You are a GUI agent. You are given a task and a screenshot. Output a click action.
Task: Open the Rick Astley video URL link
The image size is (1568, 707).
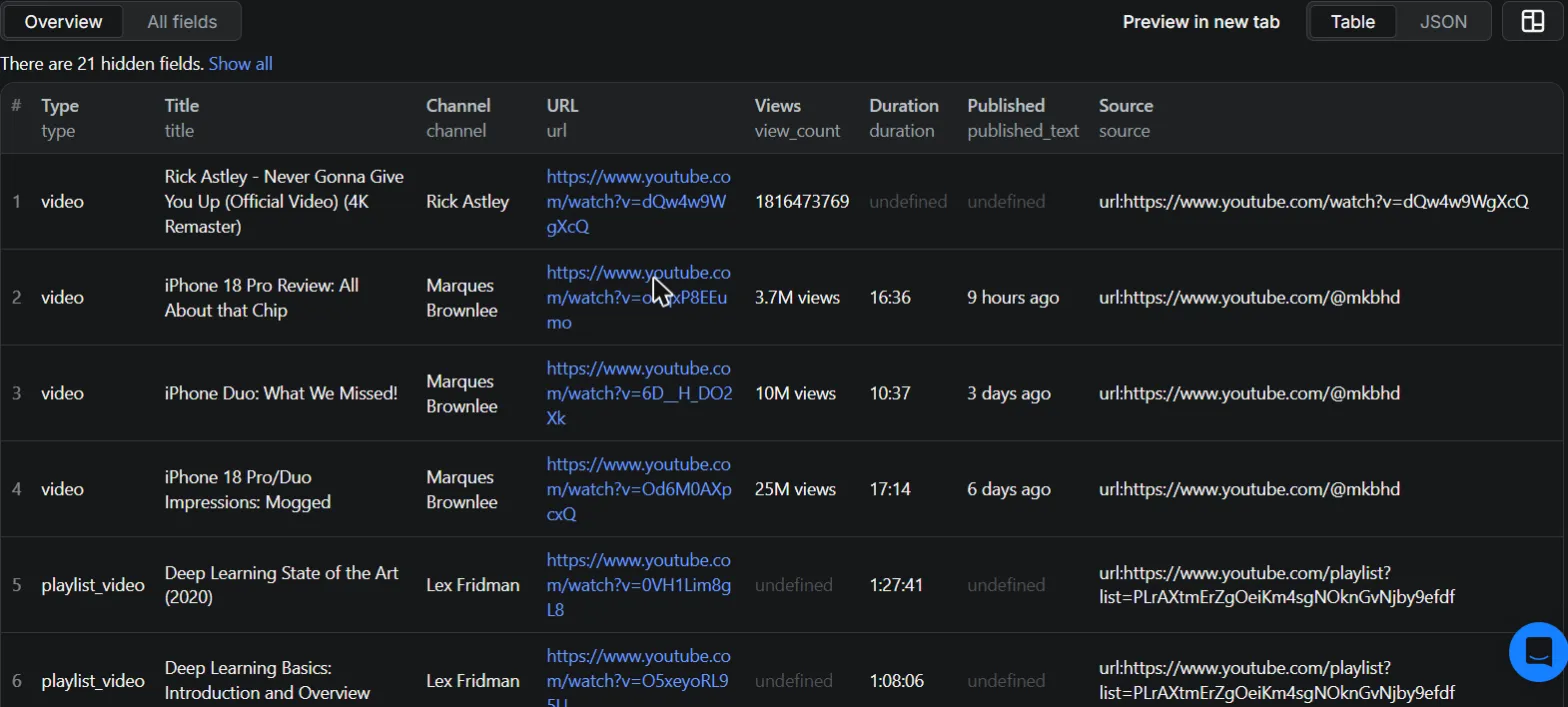coord(638,202)
